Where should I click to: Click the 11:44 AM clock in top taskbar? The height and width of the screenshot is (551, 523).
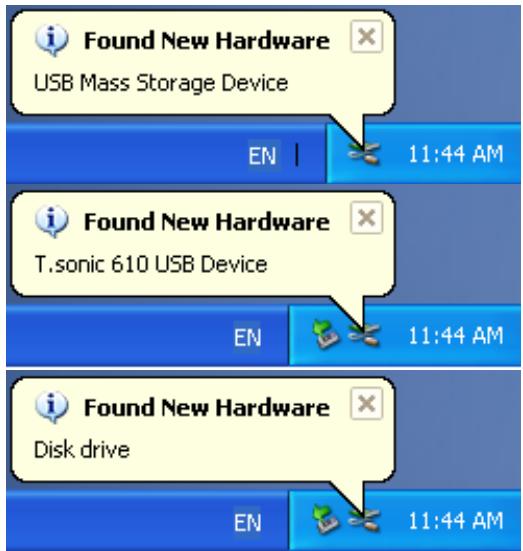click(456, 154)
